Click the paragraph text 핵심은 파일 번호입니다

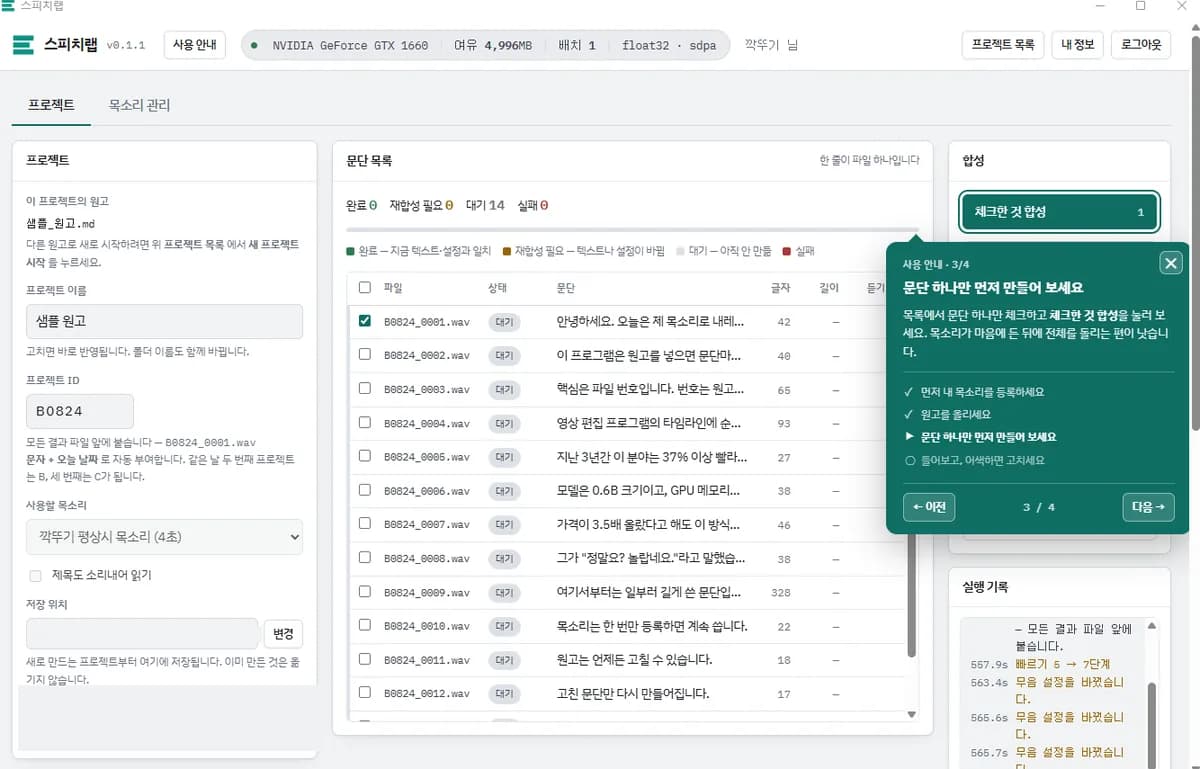click(650, 389)
